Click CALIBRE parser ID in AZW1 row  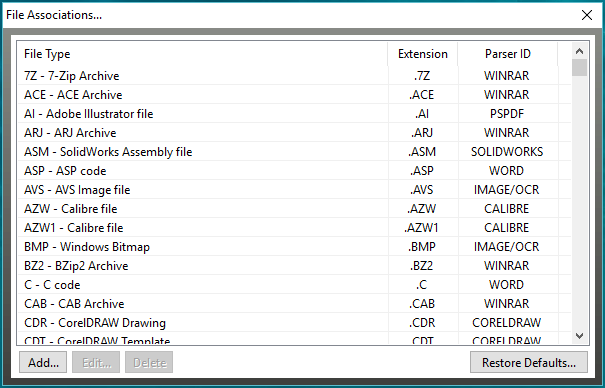click(x=507, y=228)
